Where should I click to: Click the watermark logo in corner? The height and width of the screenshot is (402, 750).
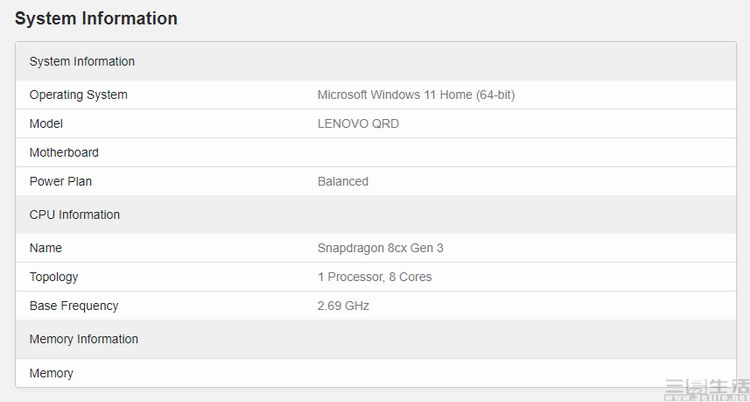pyautogui.click(x=706, y=390)
